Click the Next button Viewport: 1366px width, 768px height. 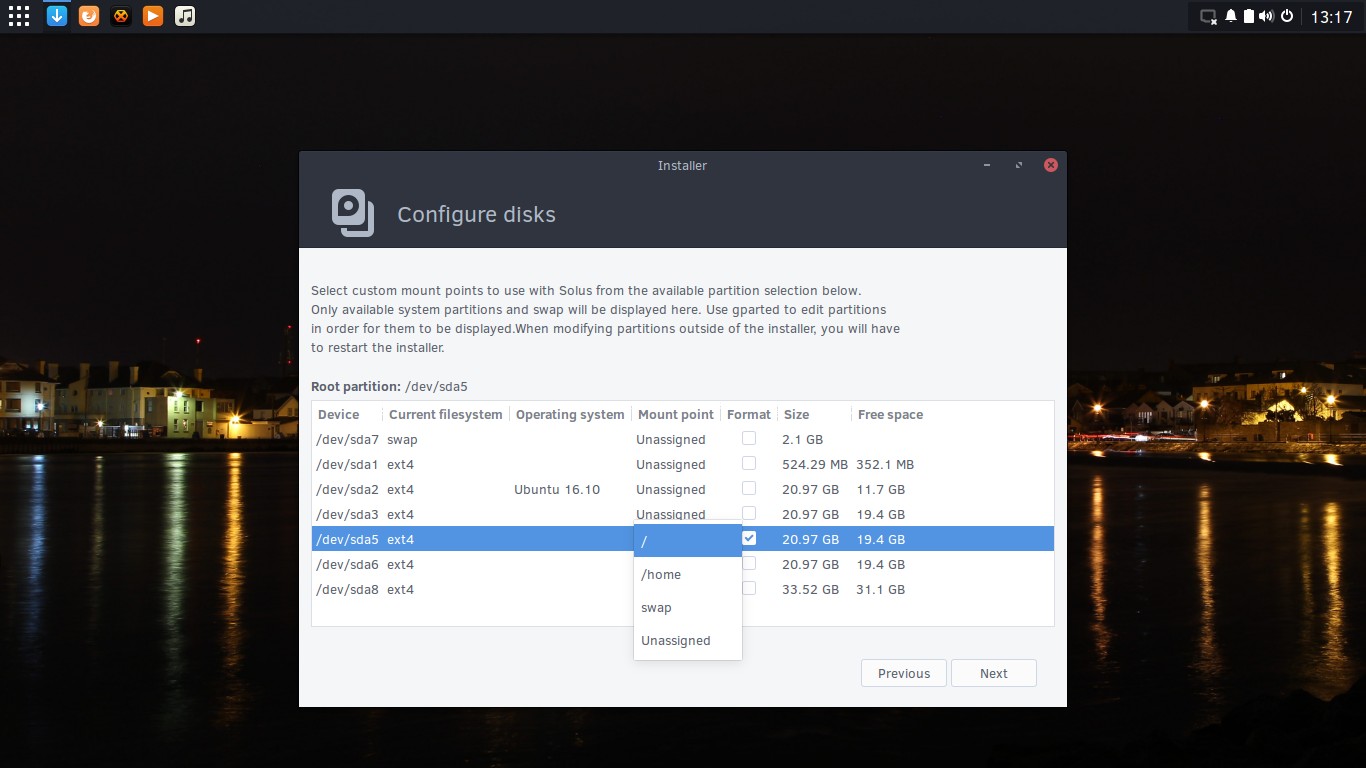coord(993,672)
